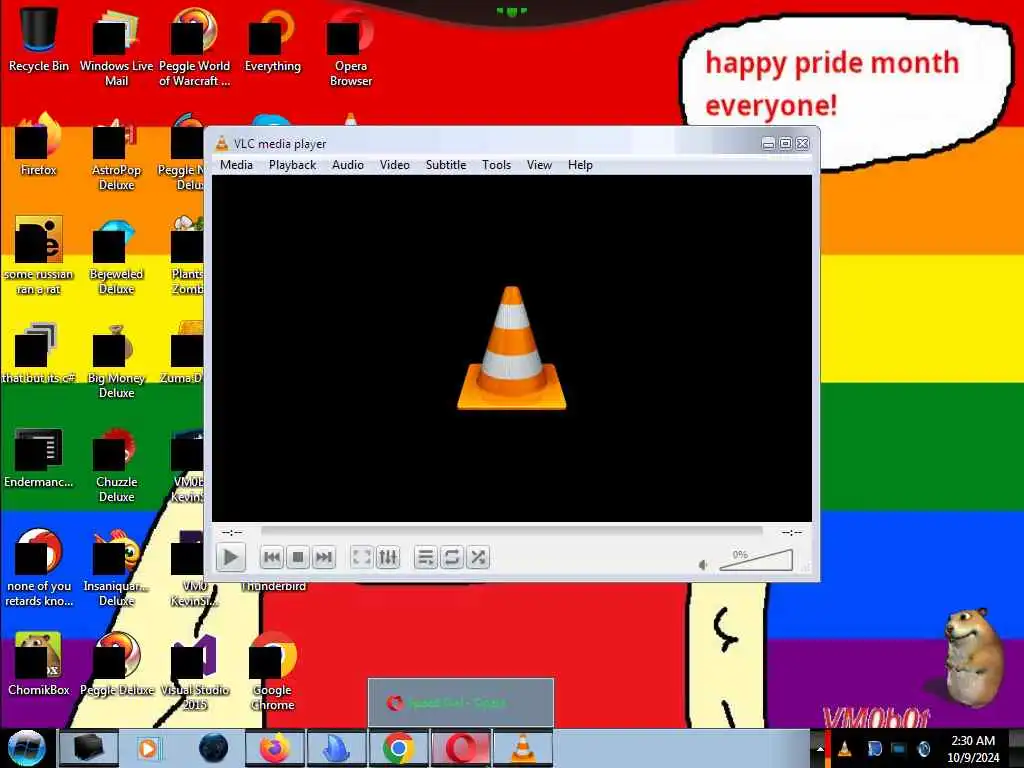Show hidden system tray icons
This screenshot has width=1024, height=768.
[819, 749]
